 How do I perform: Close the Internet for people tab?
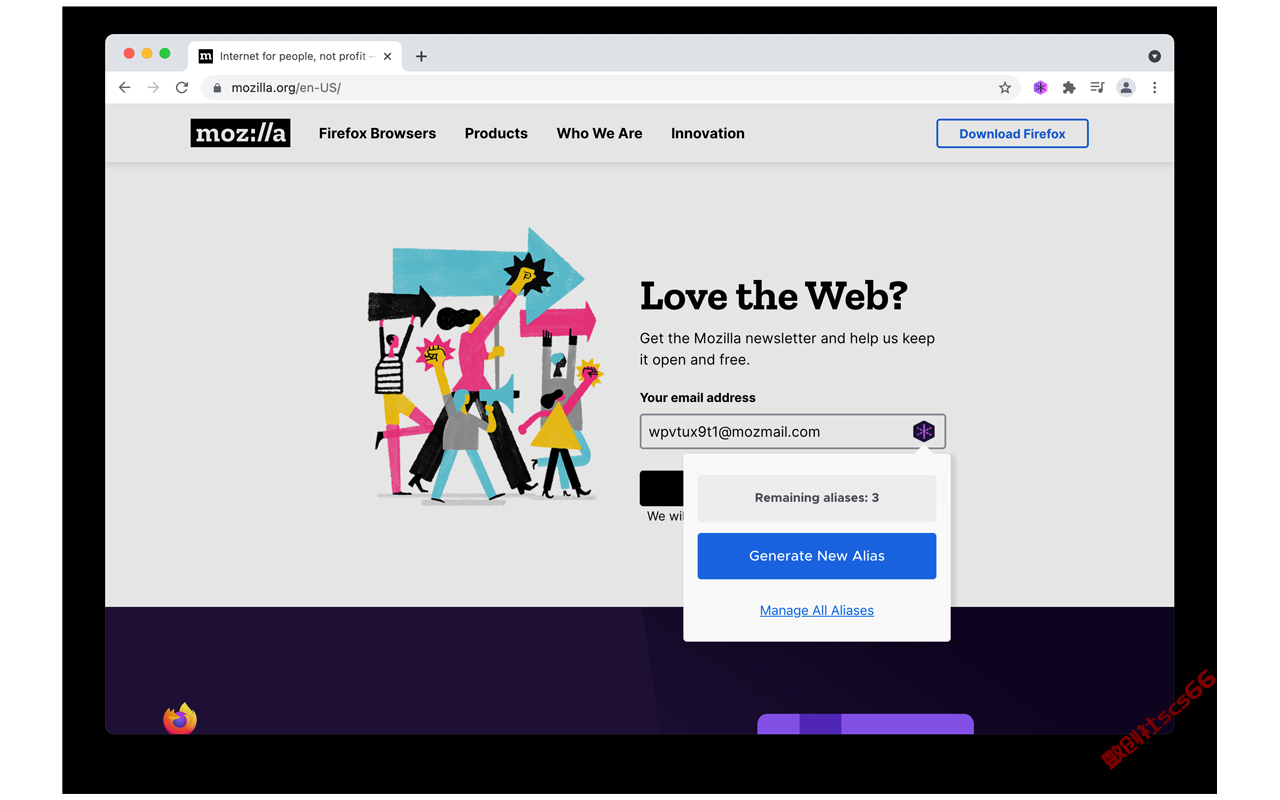pos(387,56)
